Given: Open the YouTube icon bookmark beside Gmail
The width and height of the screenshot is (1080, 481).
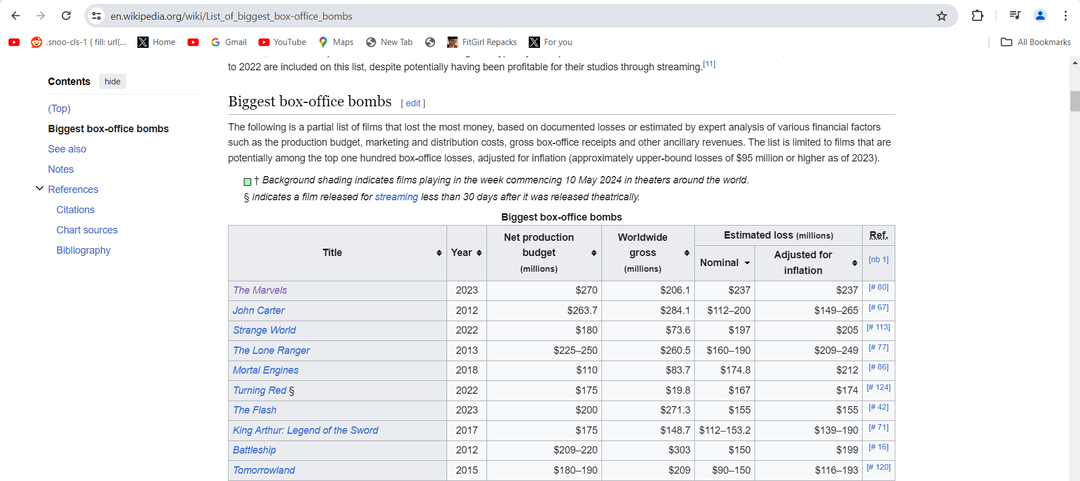Looking at the screenshot, I should pyautogui.click(x=193, y=42).
